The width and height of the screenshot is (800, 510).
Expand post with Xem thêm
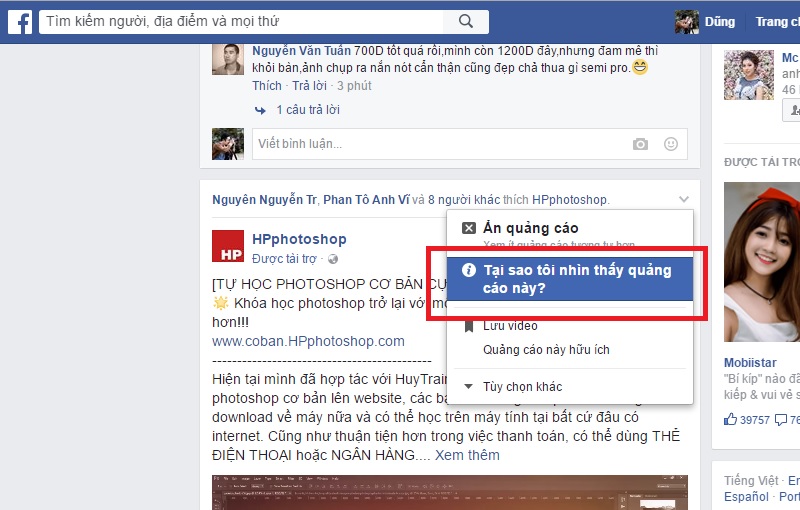click(x=467, y=455)
